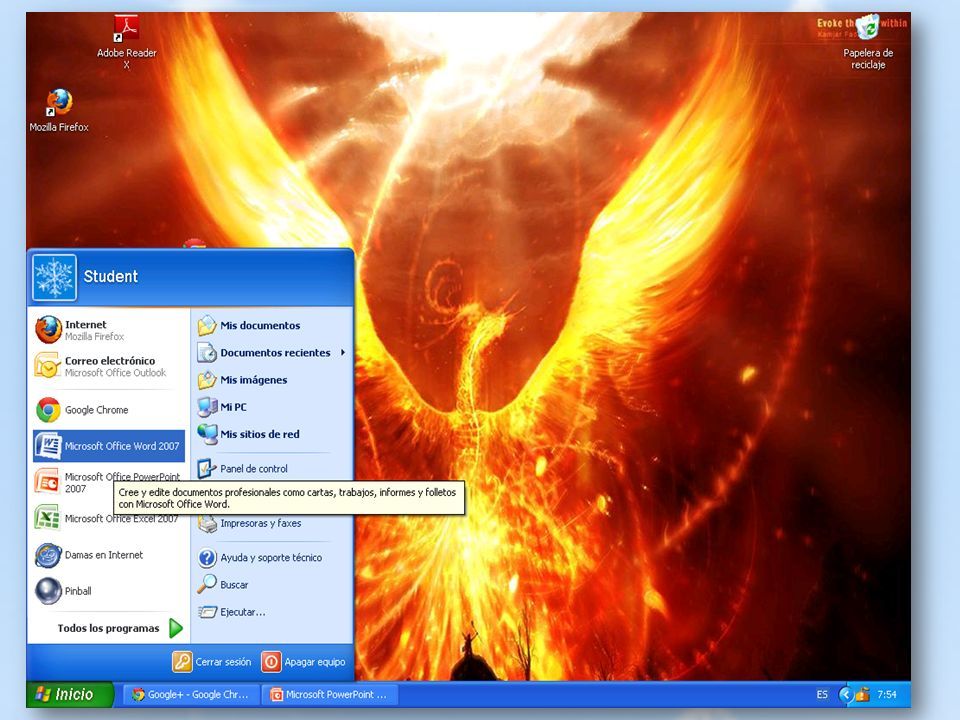Start Microsoft Office PowerPoint 2007
The width and height of the screenshot is (960, 720).
tap(109, 482)
